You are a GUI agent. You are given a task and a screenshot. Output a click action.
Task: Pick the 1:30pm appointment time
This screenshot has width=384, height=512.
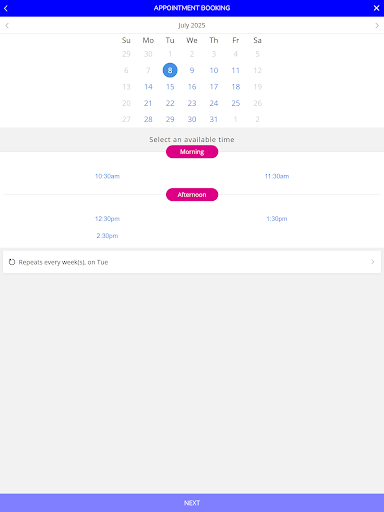point(277,219)
